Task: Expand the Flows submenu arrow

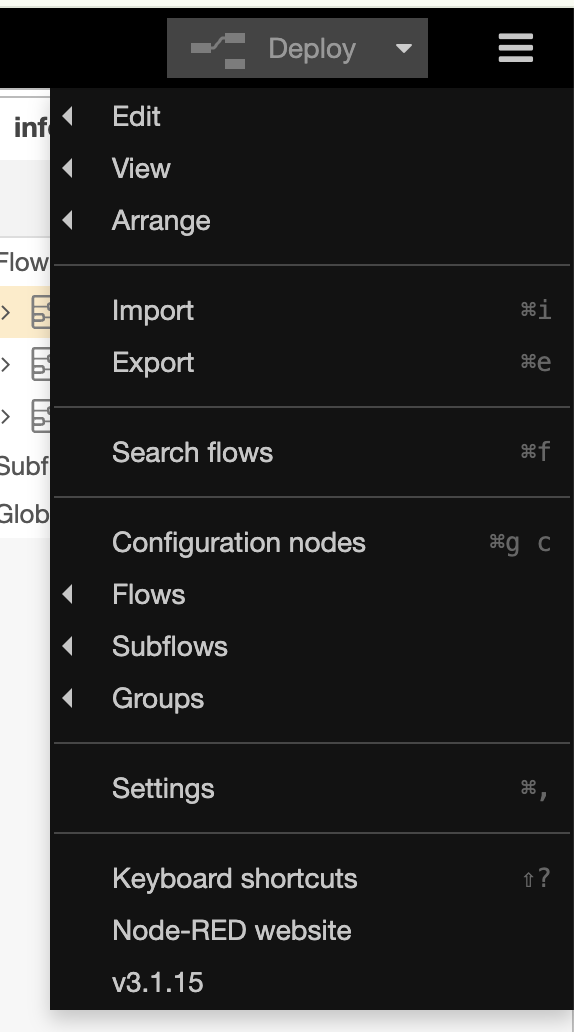Action: pos(67,594)
